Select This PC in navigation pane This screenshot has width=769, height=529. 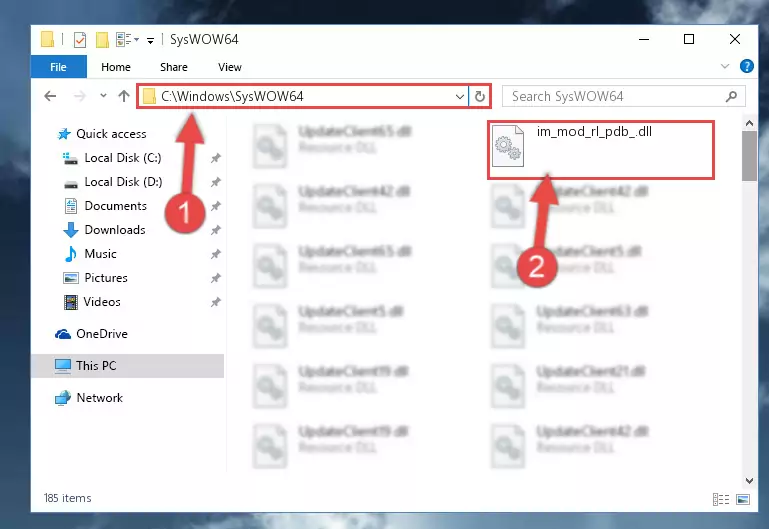tap(128, 366)
